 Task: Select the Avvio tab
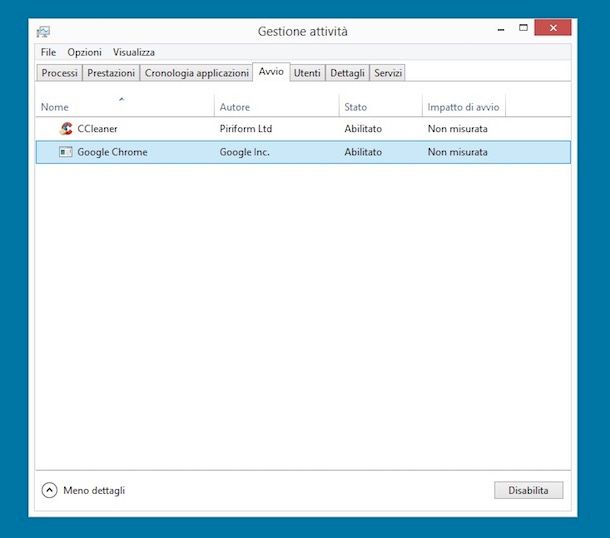pyautogui.click(x=271, y=72)
